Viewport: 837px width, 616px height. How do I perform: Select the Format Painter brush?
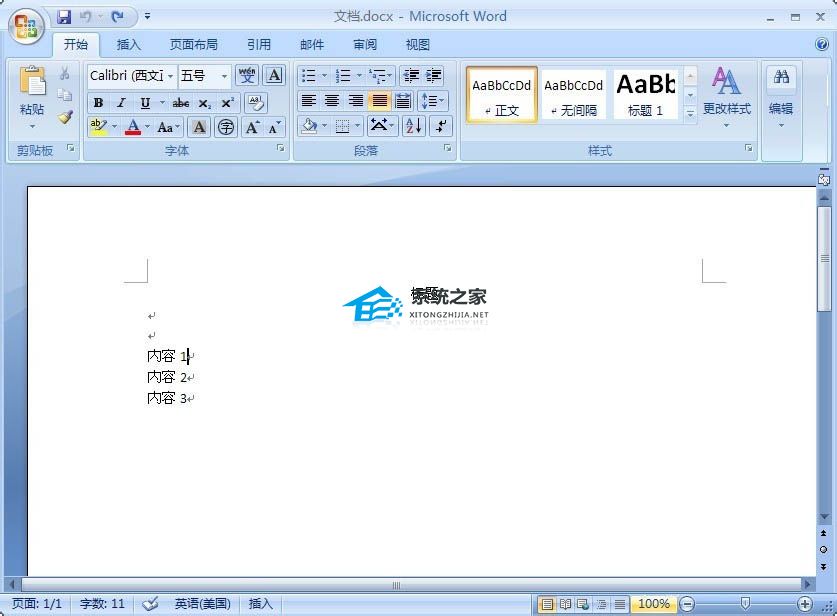point(65,117)
